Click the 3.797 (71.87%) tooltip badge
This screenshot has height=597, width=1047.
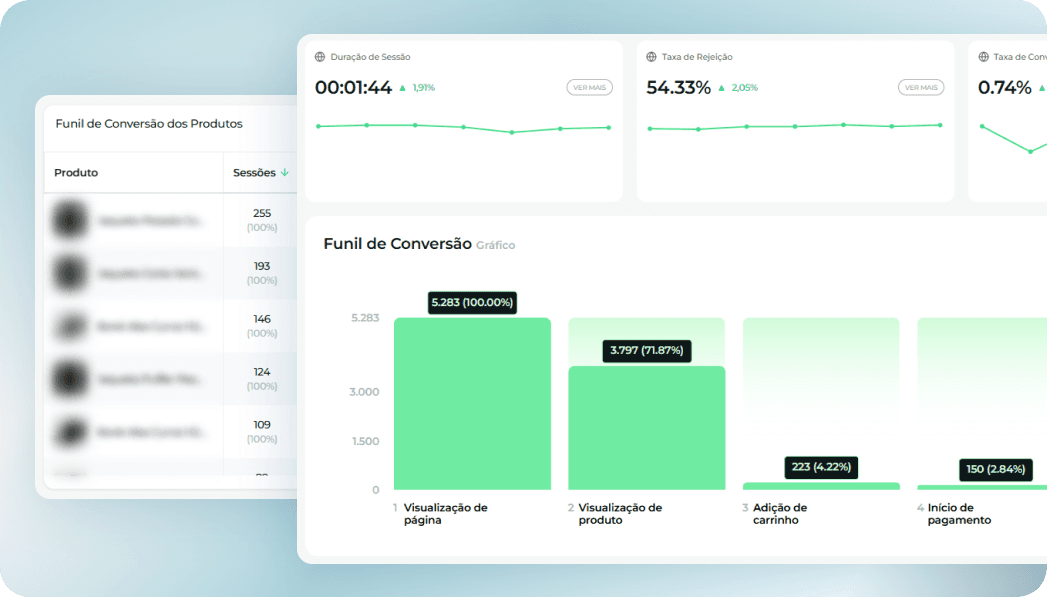645,350
